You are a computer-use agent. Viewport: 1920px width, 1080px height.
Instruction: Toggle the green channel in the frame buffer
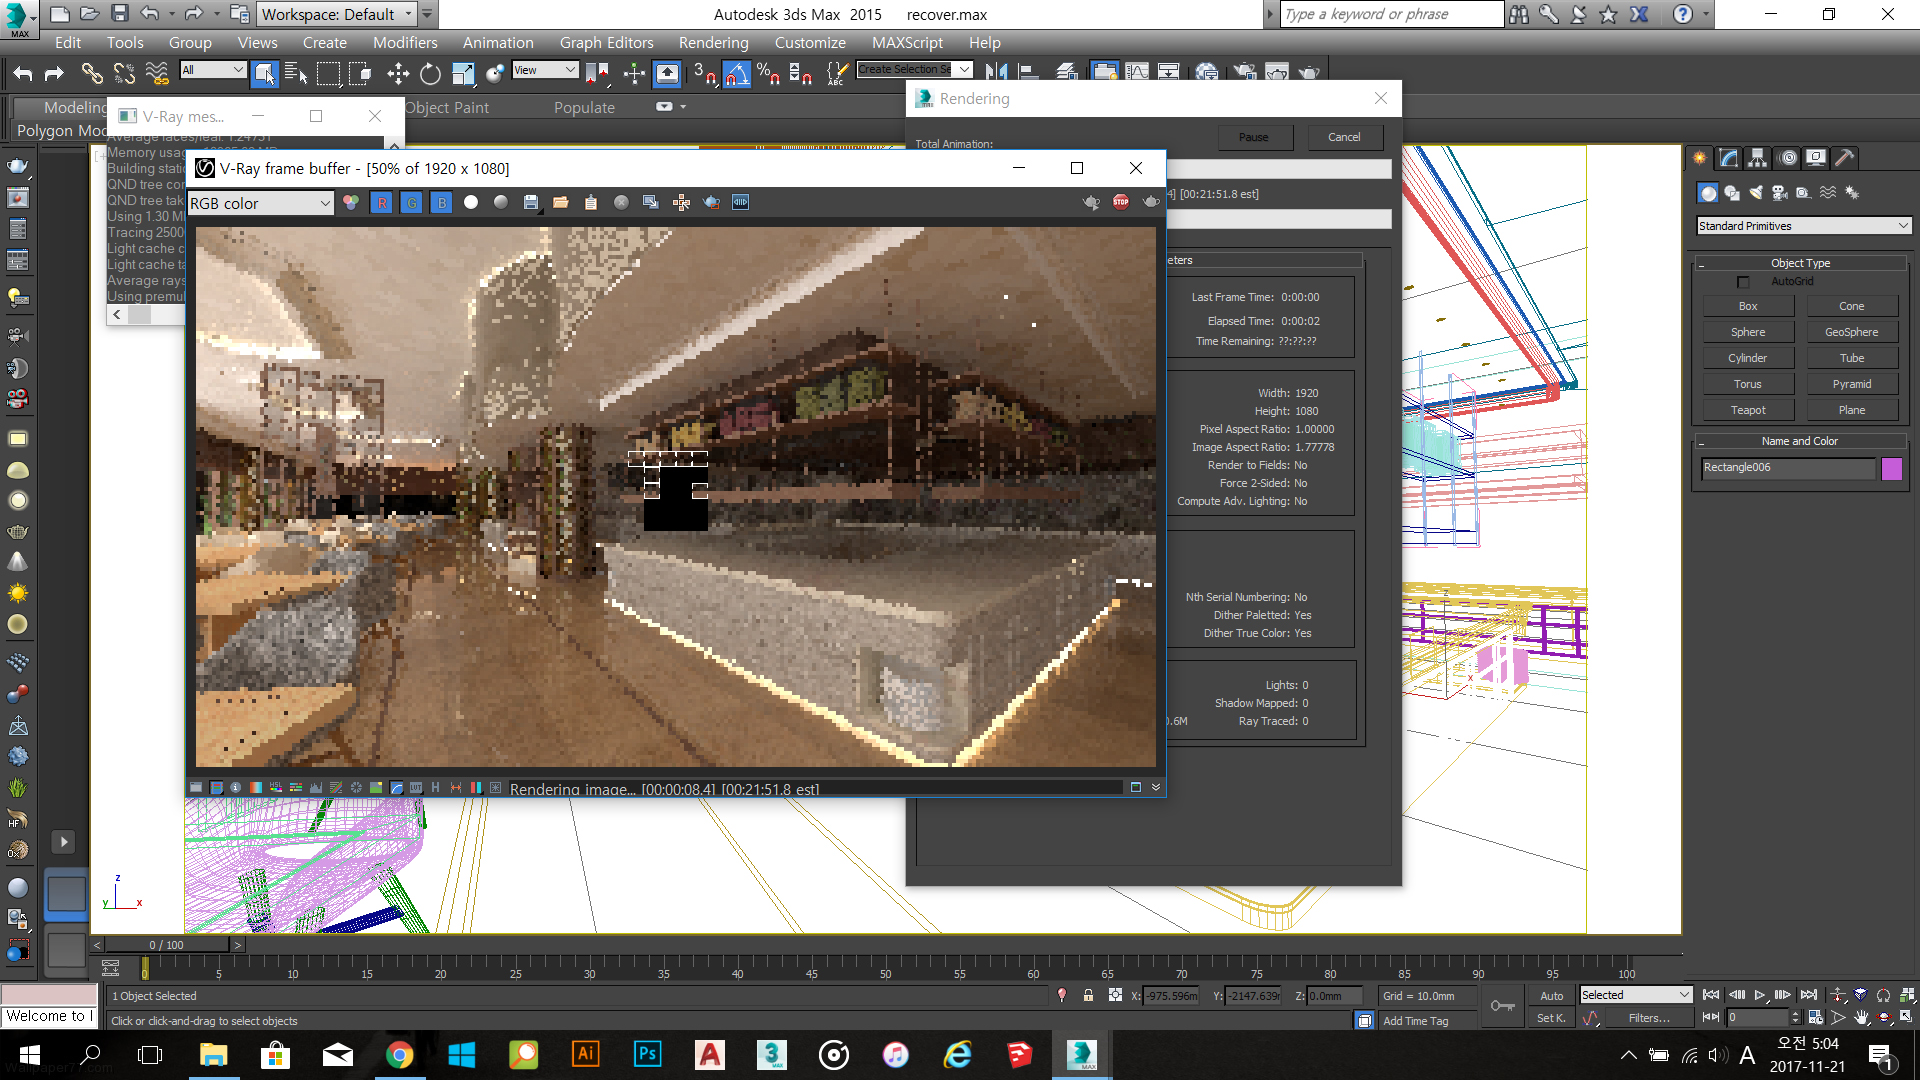pyautogui.click(x=411, y=202)
